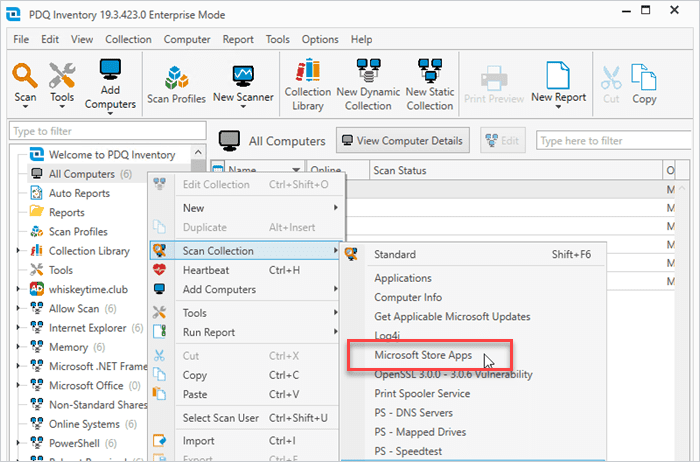Click the Type here to filter field
Screen dimensions: 700x462
(x=613, y=141)
